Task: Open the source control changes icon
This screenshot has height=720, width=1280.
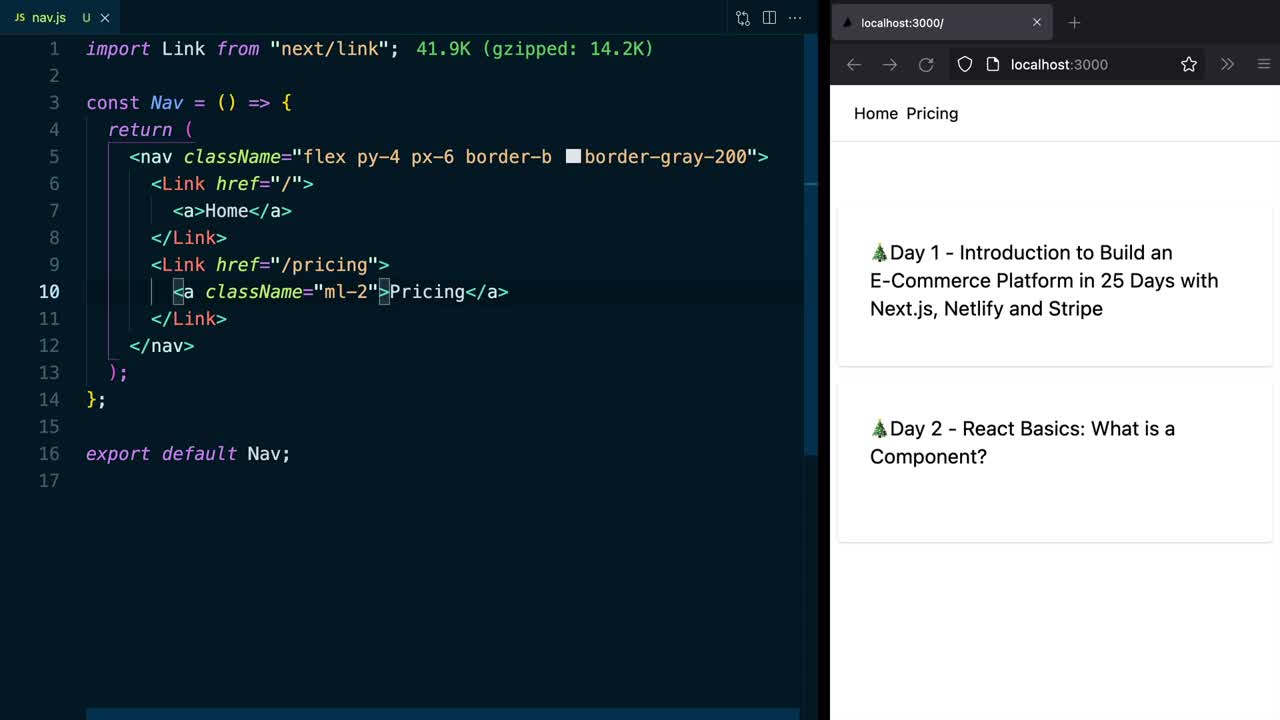Action: pos(743,18)
